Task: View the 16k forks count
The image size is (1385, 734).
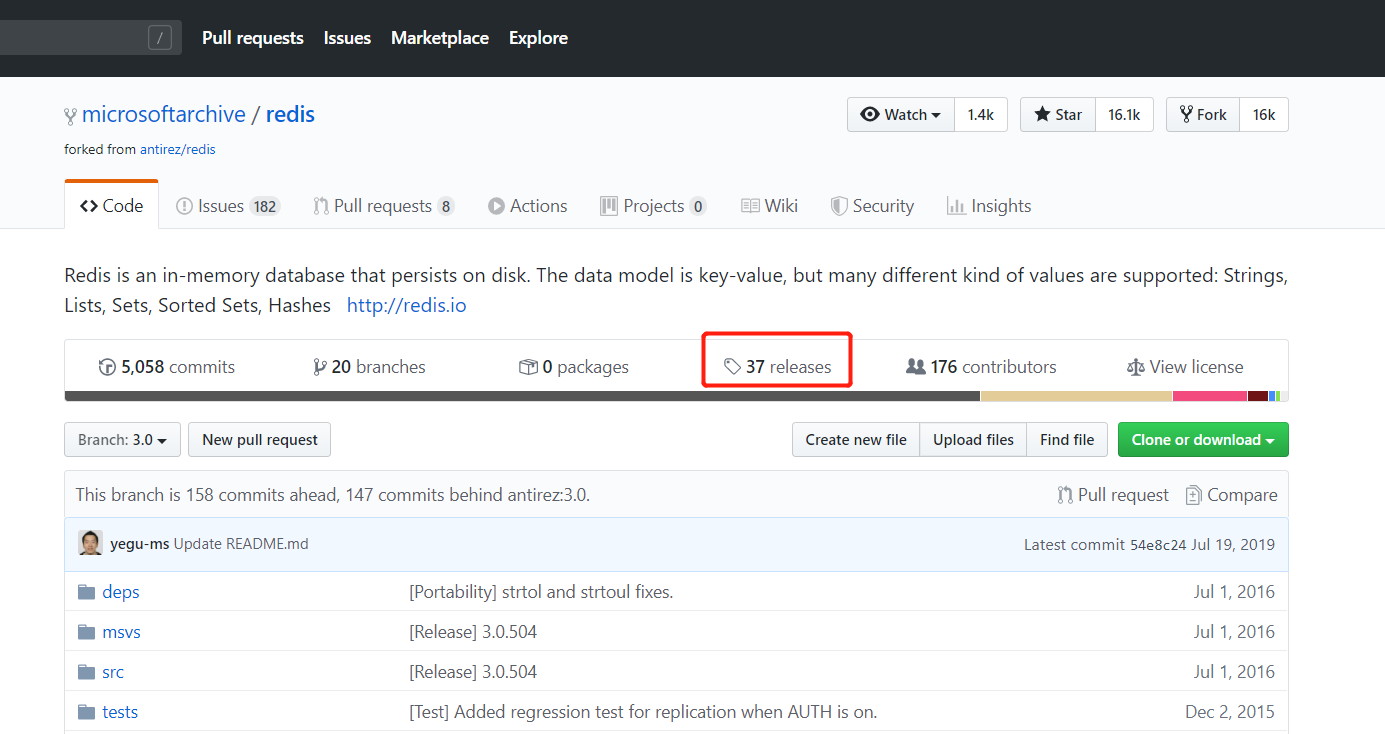Action: pyautogui.click(x=1264, y=115)
